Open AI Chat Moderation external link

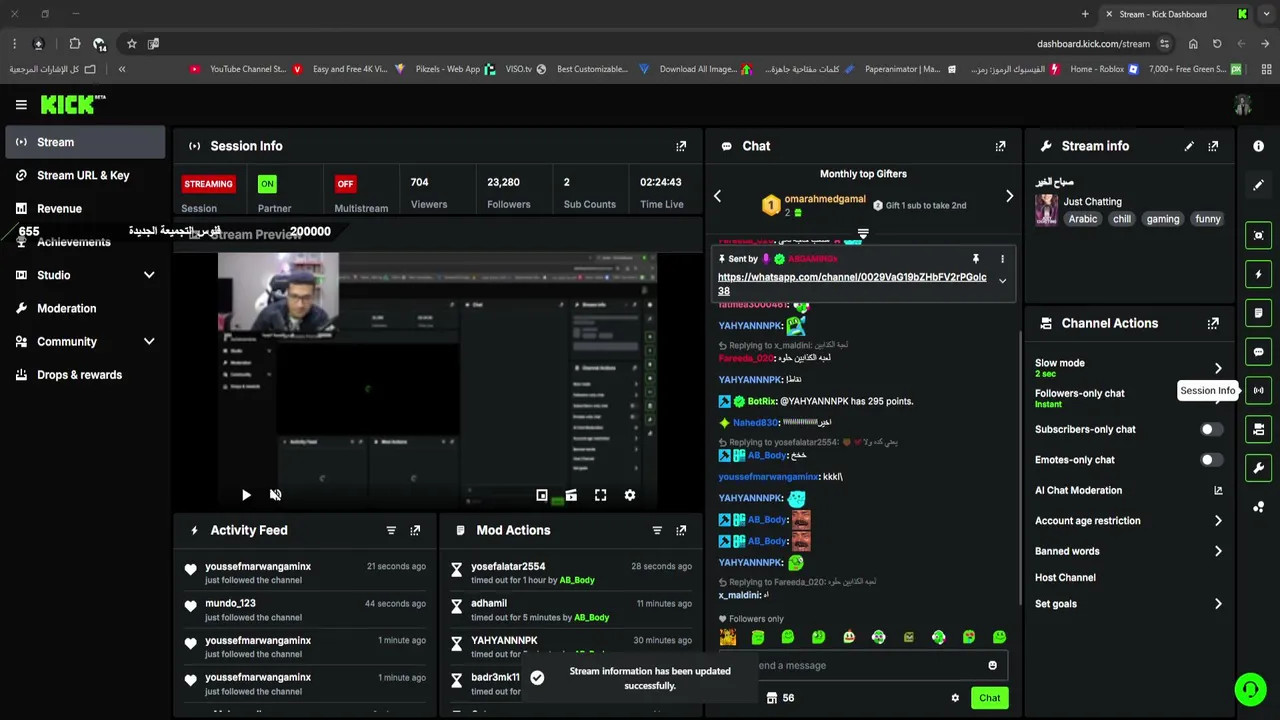coord(1218,490)
